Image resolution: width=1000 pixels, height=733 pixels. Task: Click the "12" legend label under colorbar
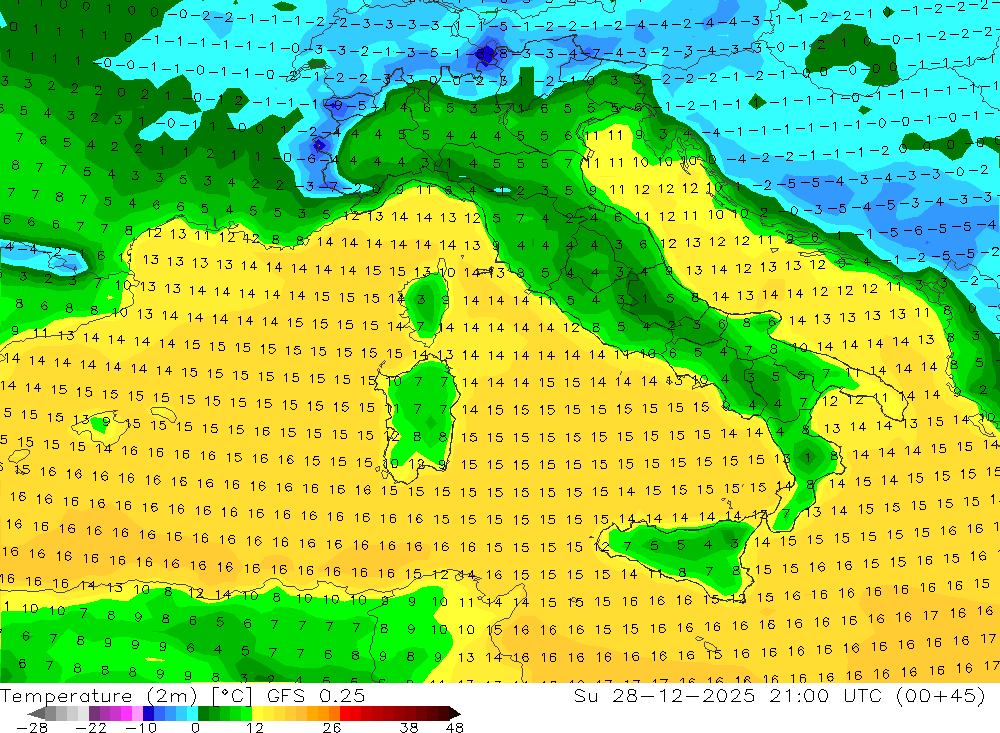(255, 728)
